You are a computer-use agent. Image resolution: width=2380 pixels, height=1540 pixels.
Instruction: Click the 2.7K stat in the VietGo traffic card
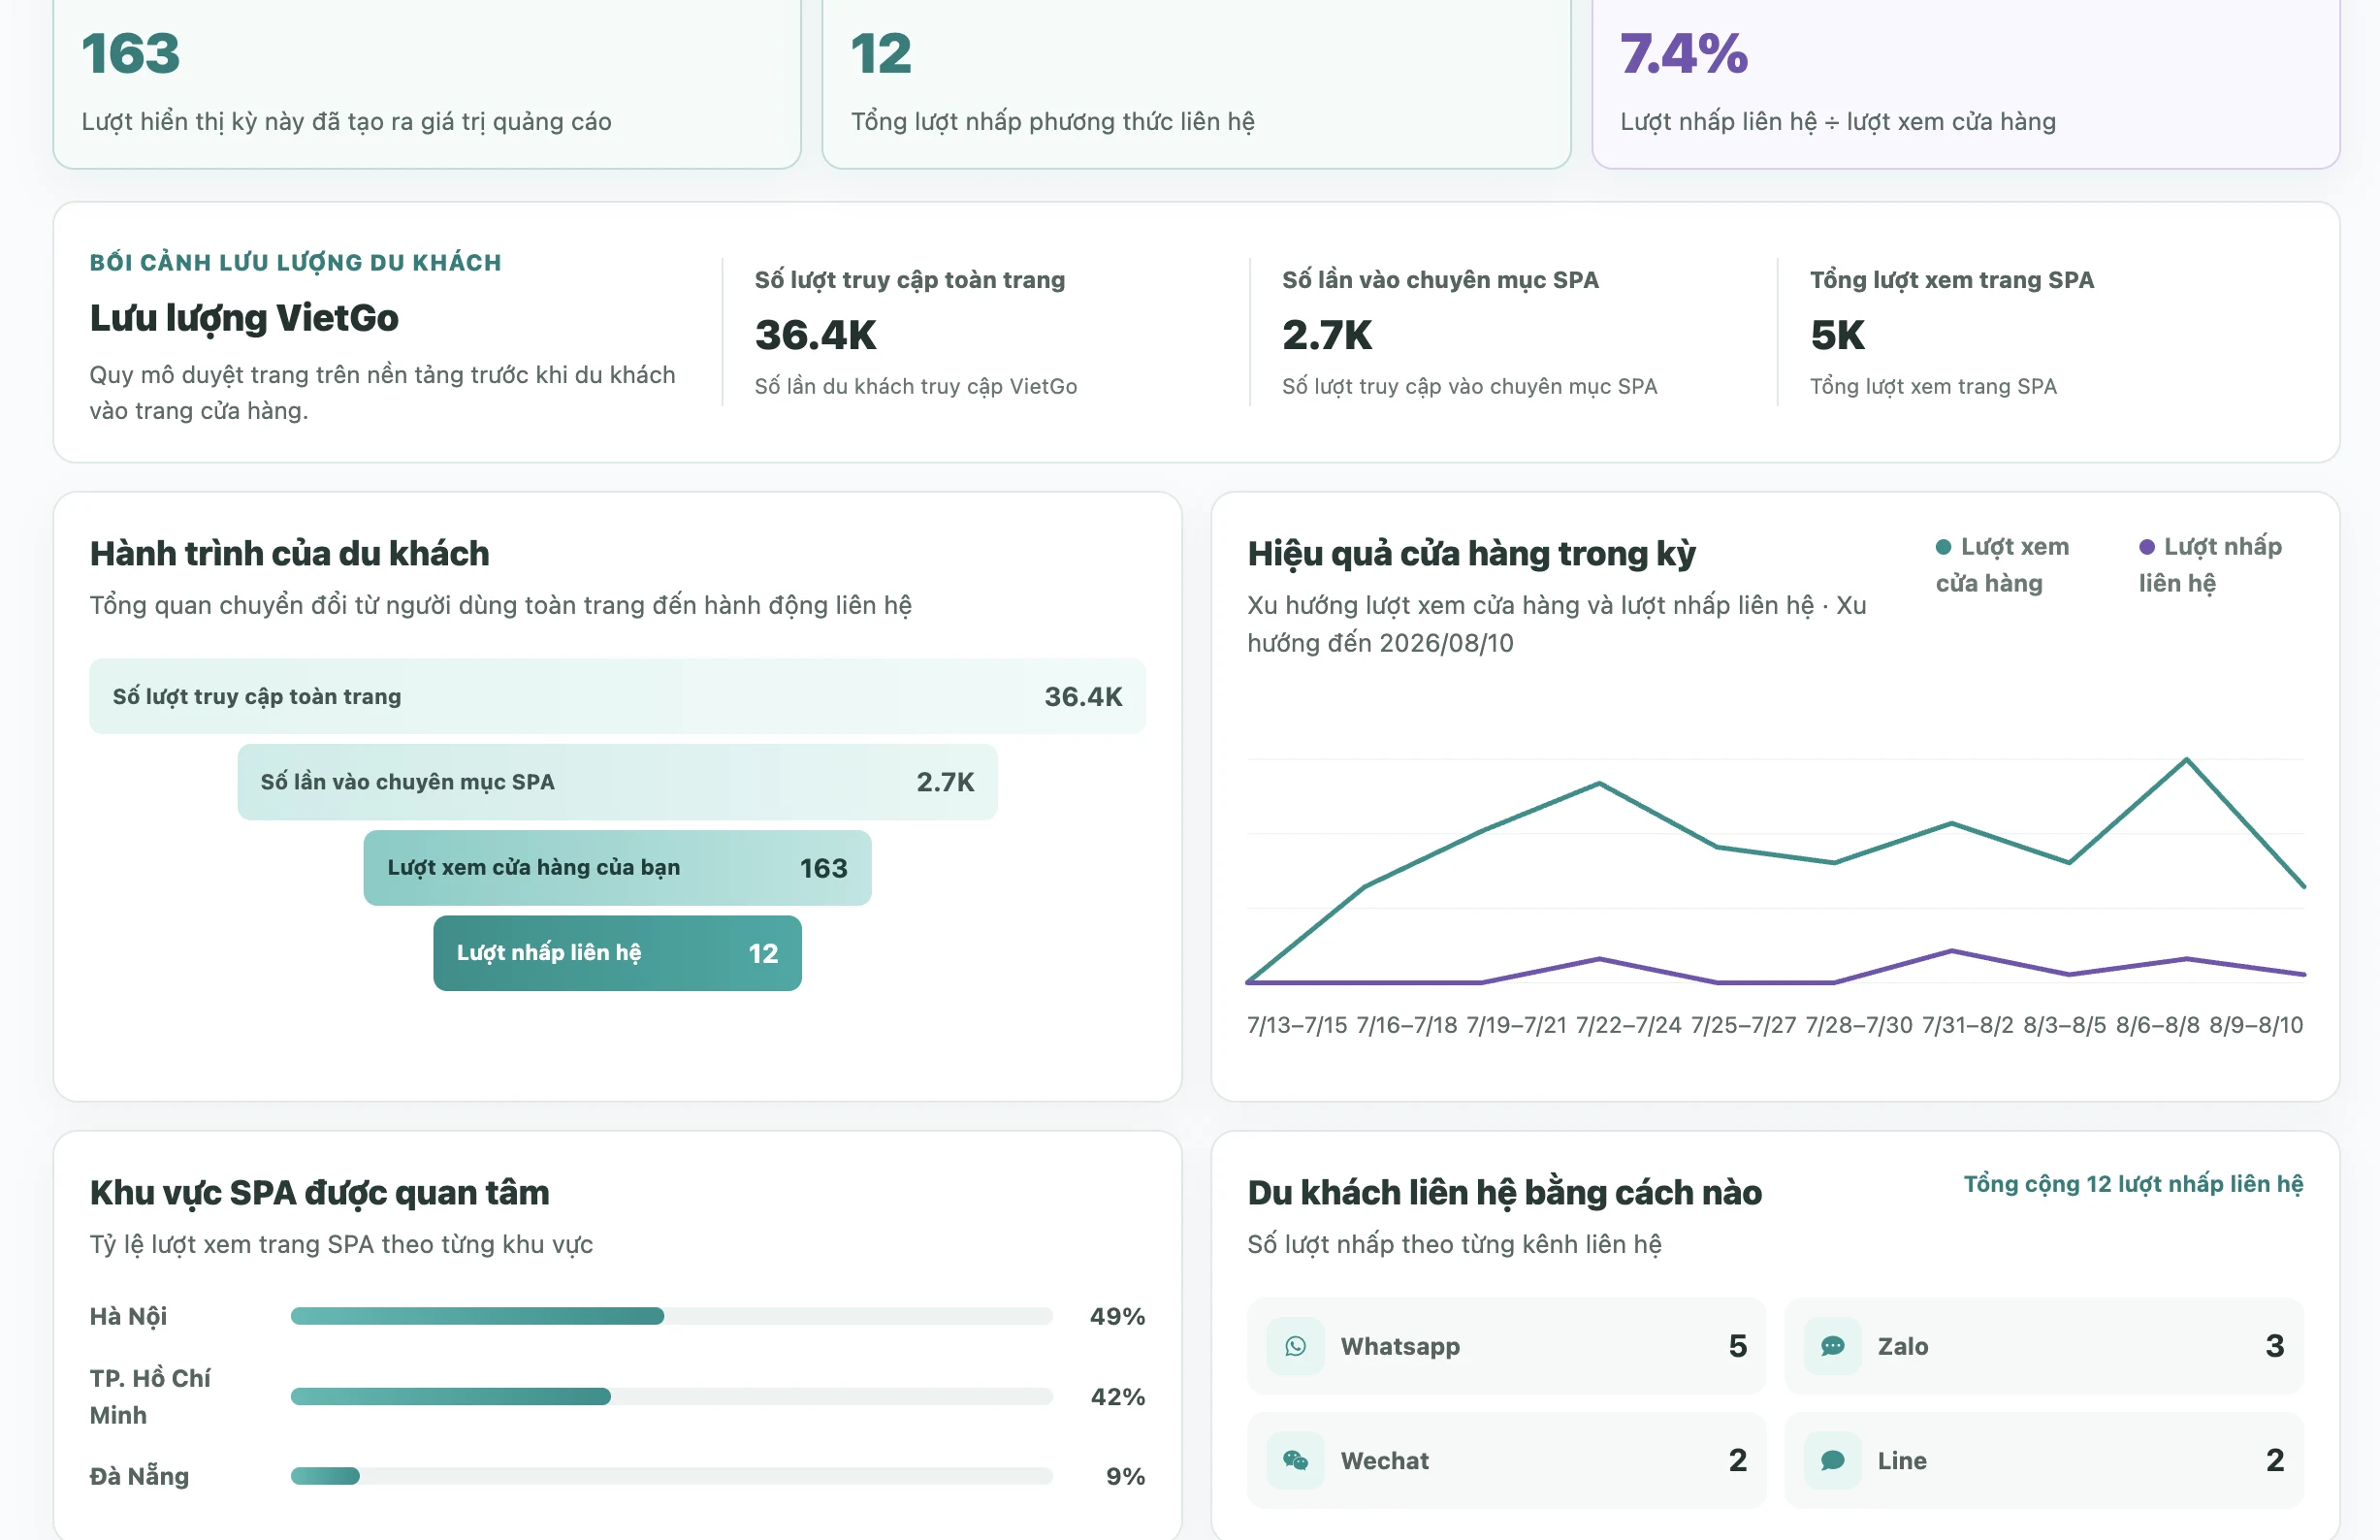tap(1327, 335)
